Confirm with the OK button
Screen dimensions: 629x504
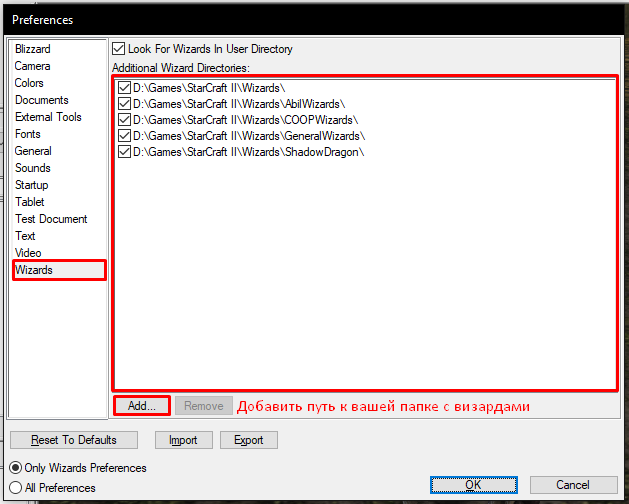tap(474, 485)
